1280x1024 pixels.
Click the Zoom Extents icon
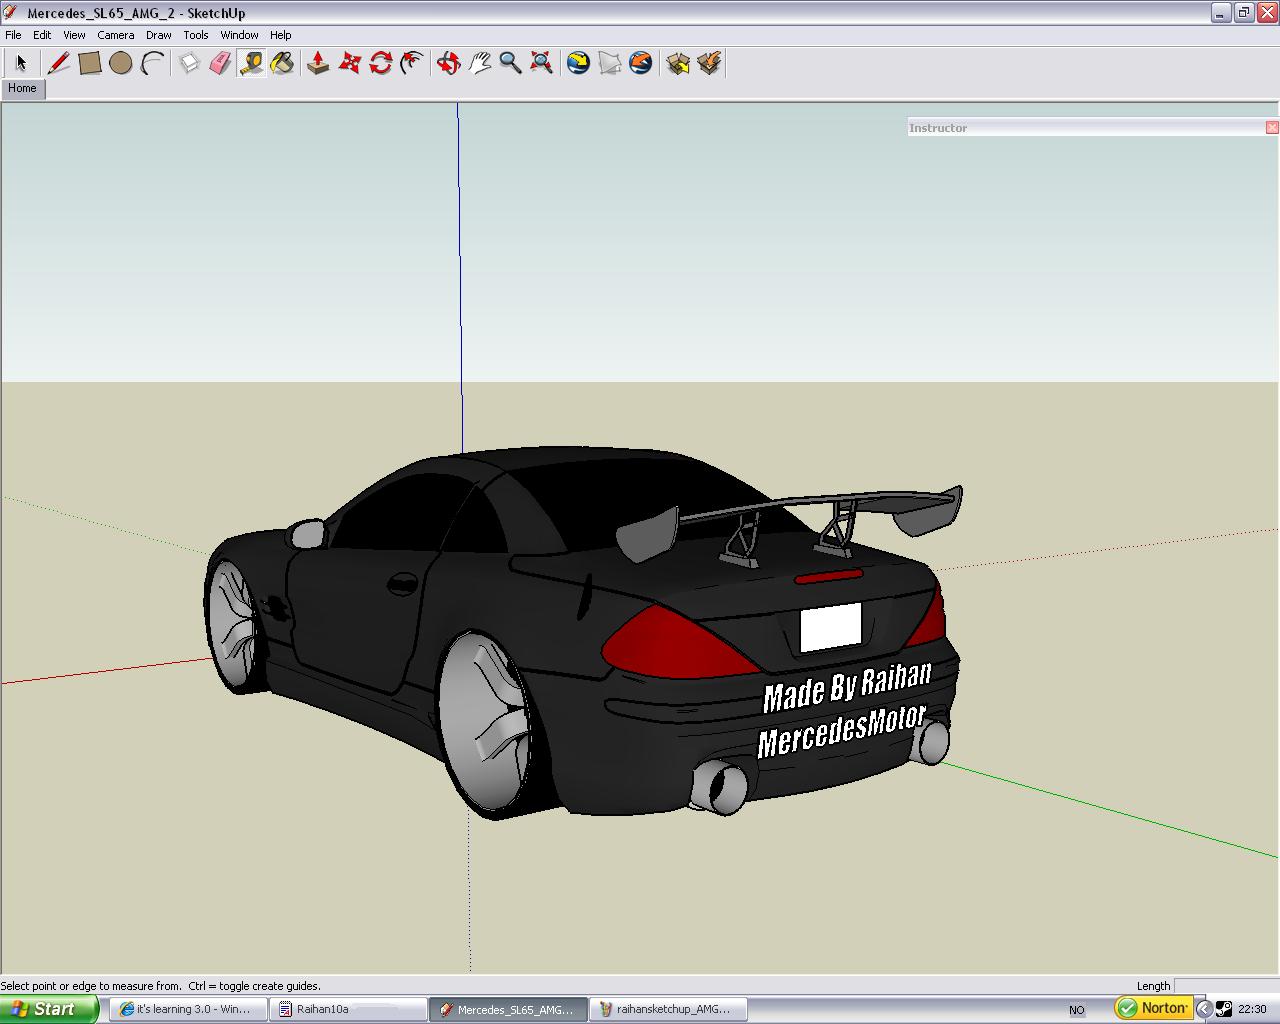541,63
